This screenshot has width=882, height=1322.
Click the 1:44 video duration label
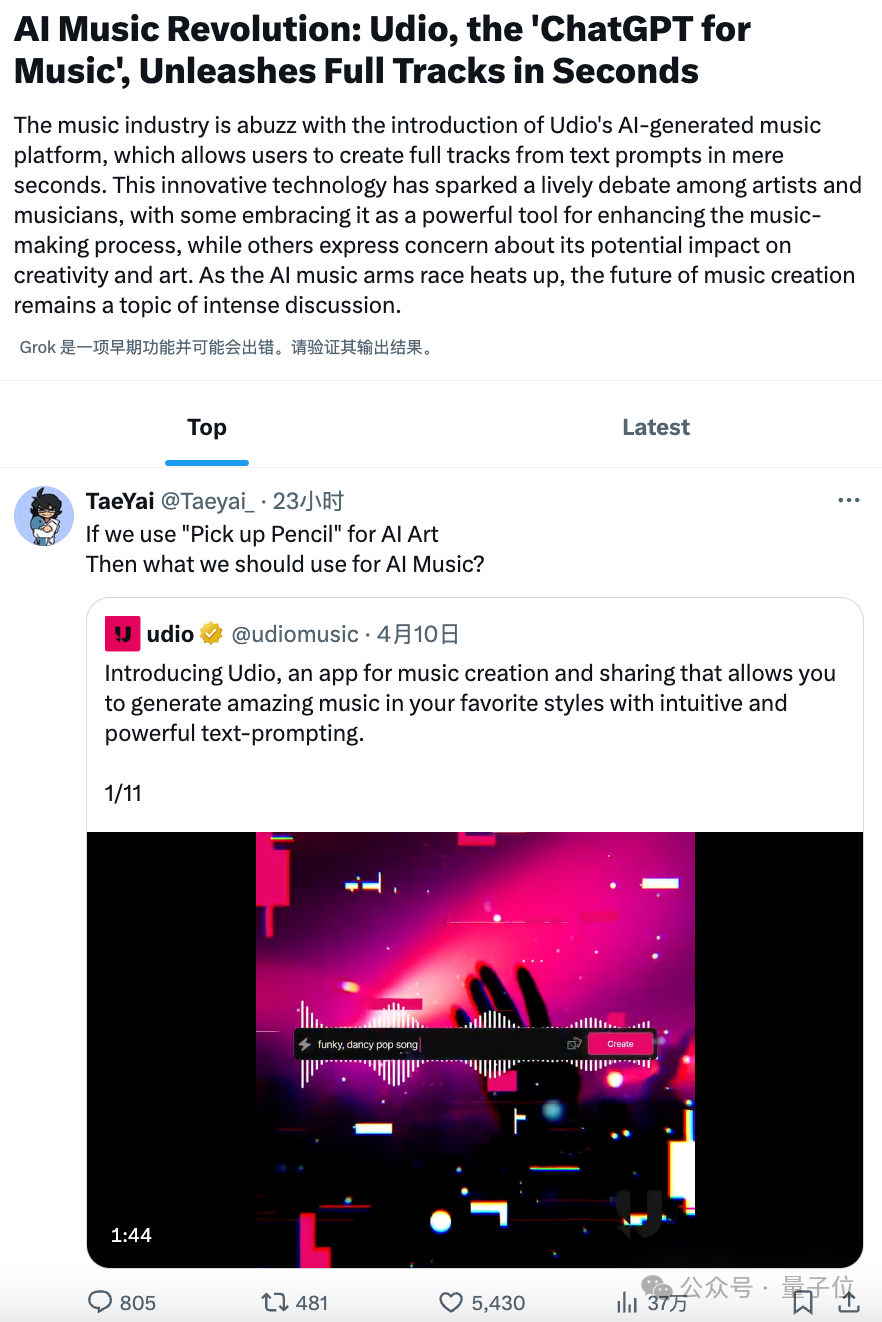[x=131, y=1235]
